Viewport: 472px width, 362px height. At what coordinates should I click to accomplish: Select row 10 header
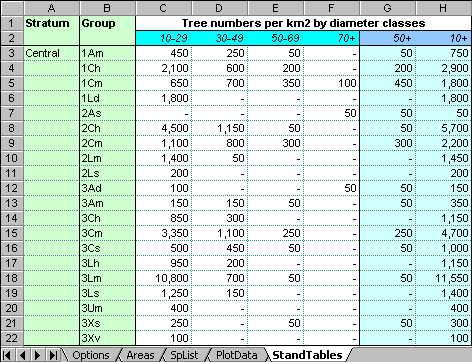(12, 158)
